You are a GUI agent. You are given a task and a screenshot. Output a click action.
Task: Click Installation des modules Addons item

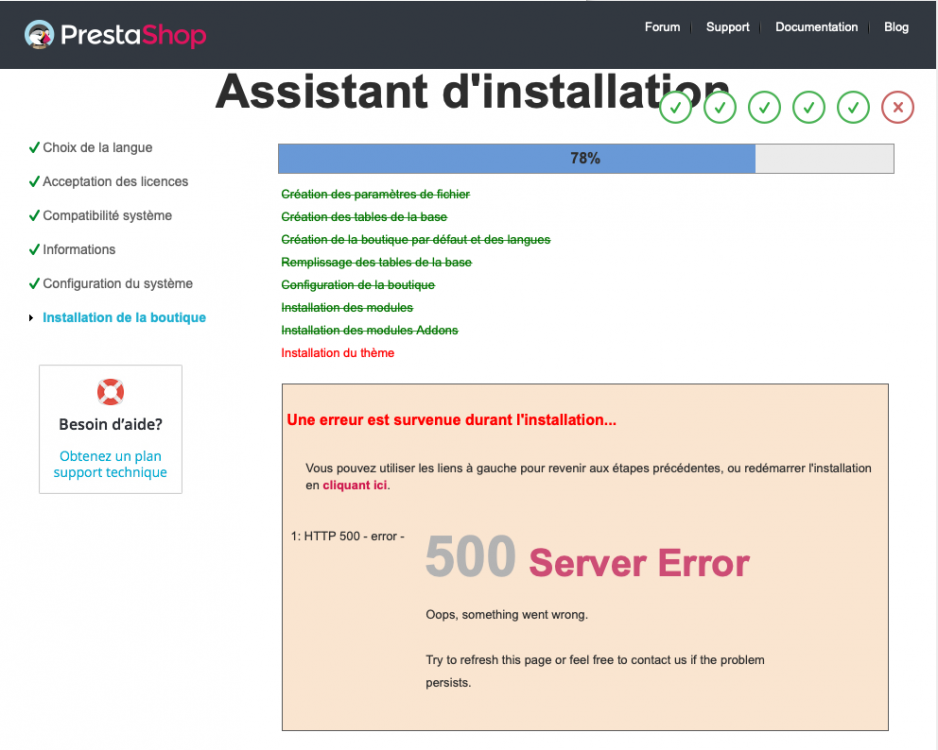click(x=370, y=331)
